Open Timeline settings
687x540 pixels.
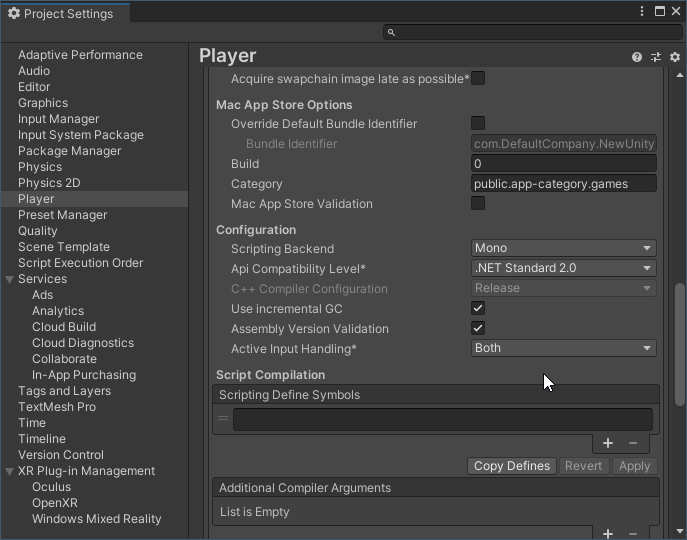42,439
